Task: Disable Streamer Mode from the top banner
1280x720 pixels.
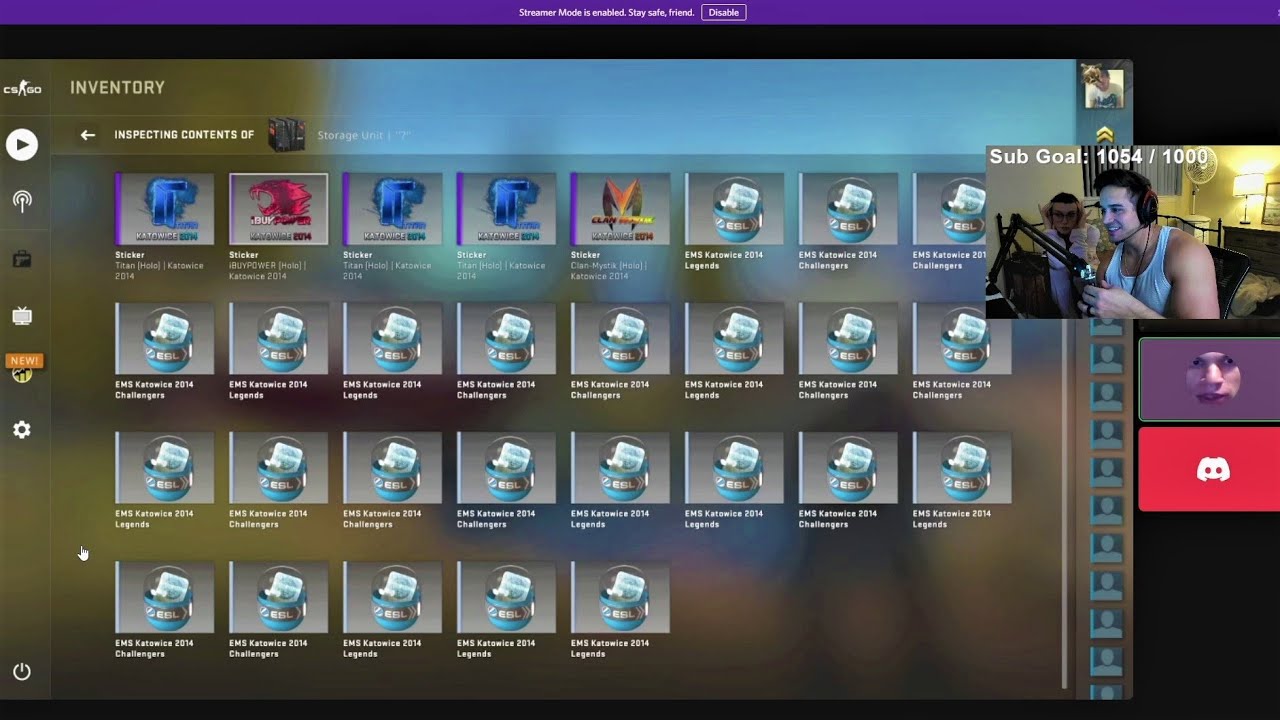Action: tap(723, 12)
